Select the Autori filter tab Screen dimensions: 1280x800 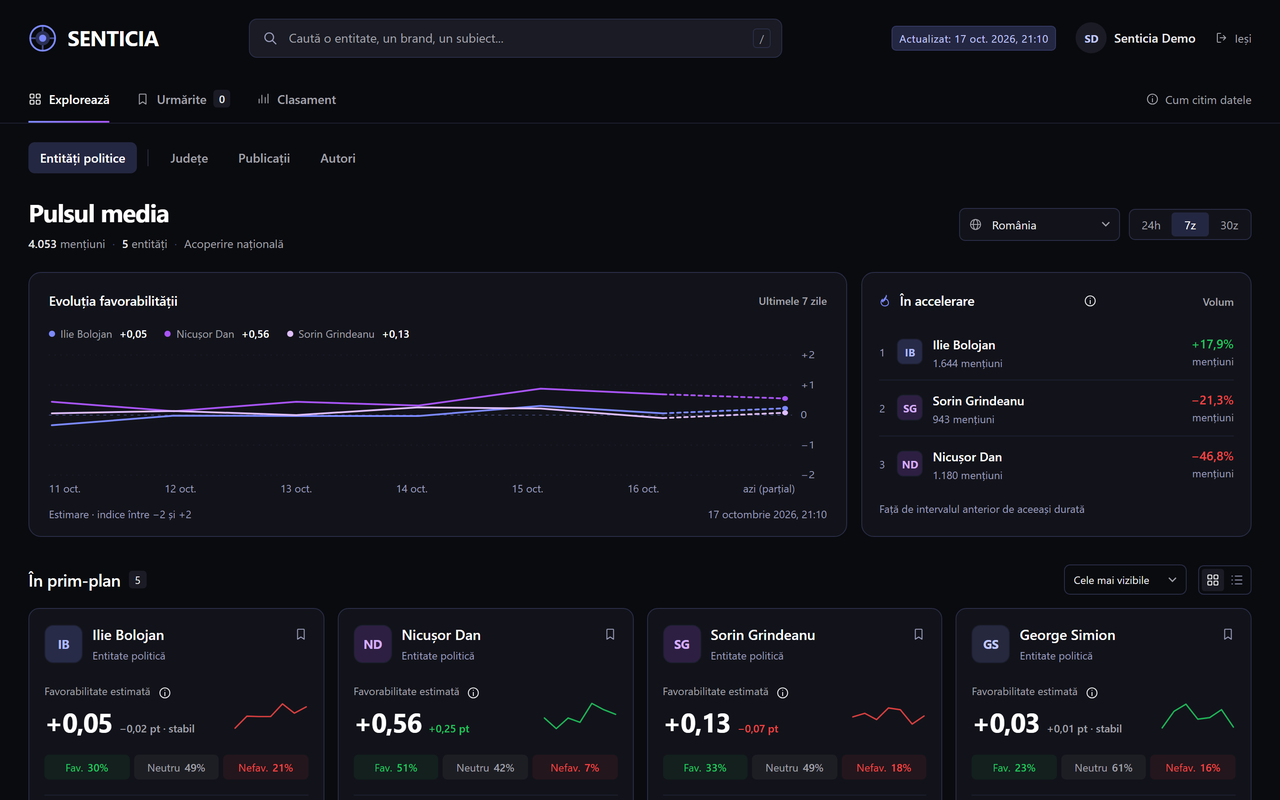pos(338,158)
